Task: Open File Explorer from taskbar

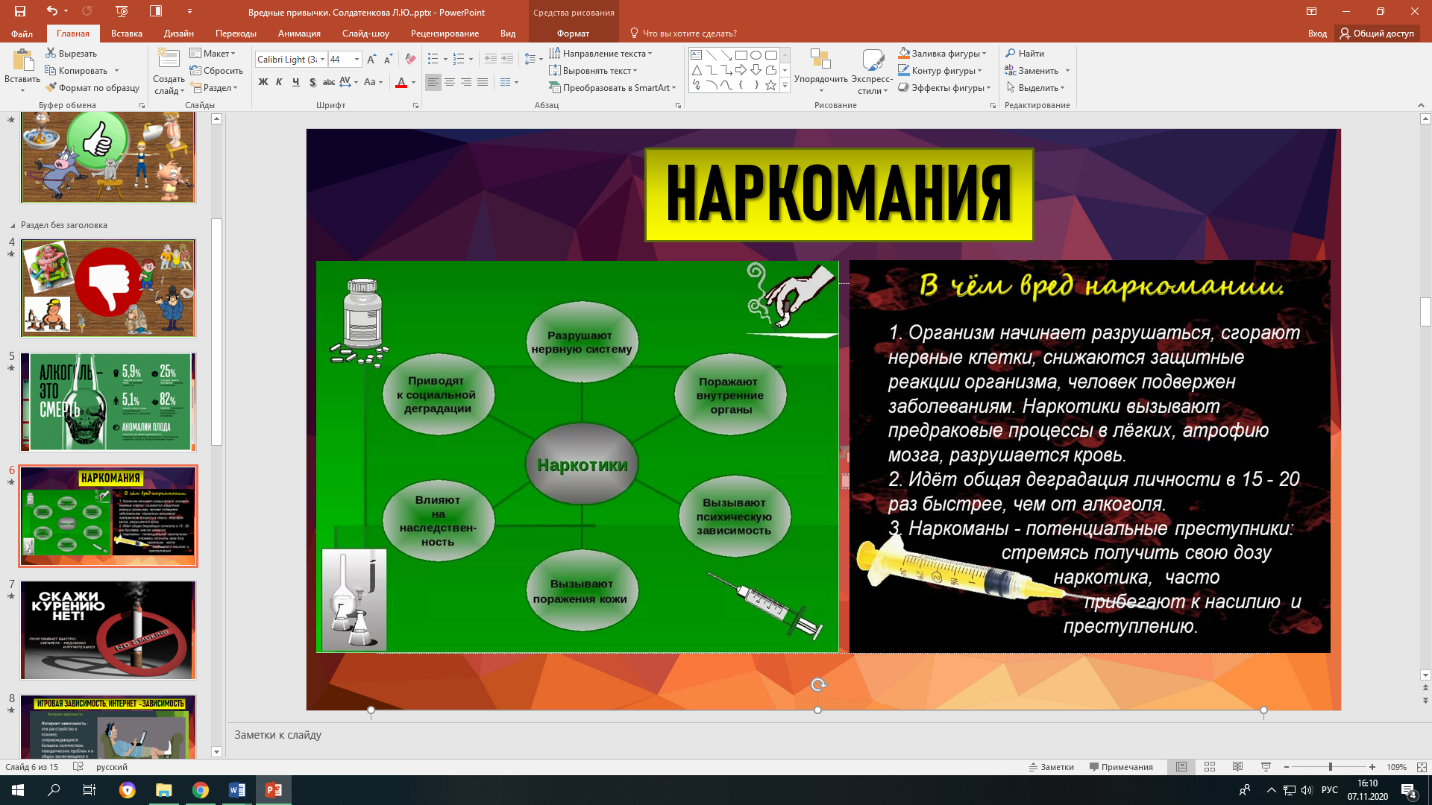Action: pyautogui.click(x=163, y=790)
